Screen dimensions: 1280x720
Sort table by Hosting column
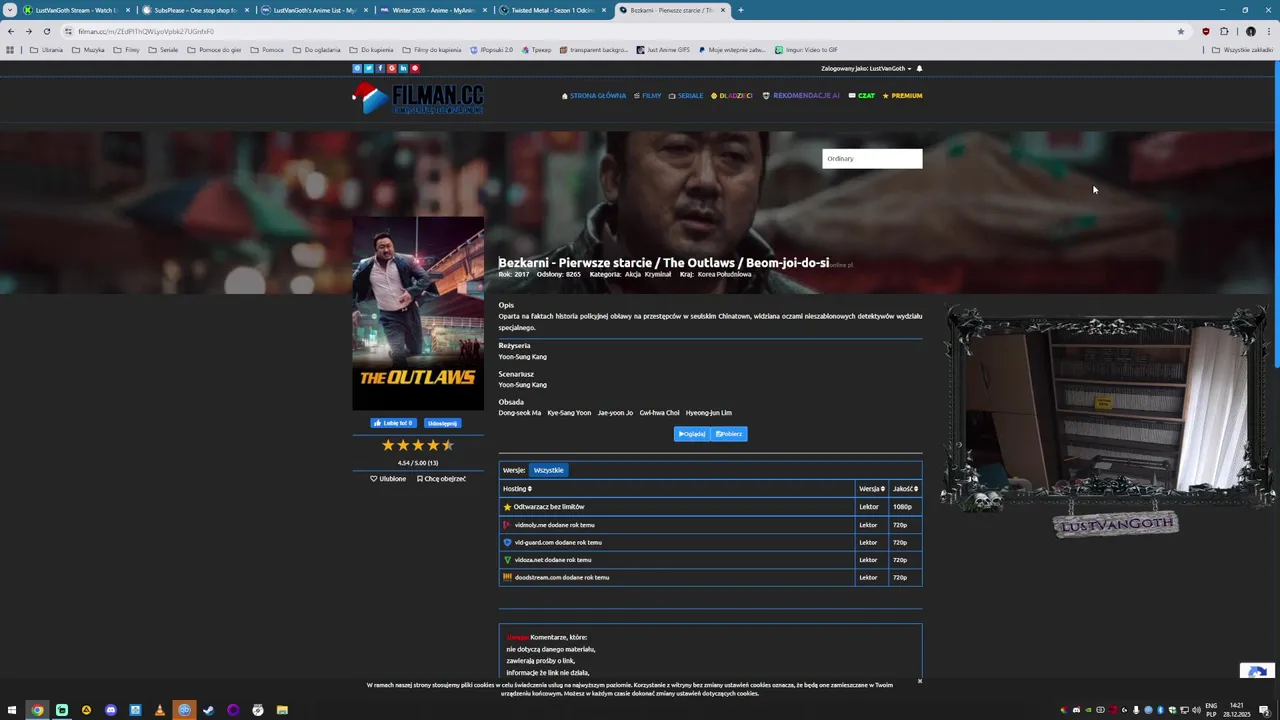pos(517,489)
